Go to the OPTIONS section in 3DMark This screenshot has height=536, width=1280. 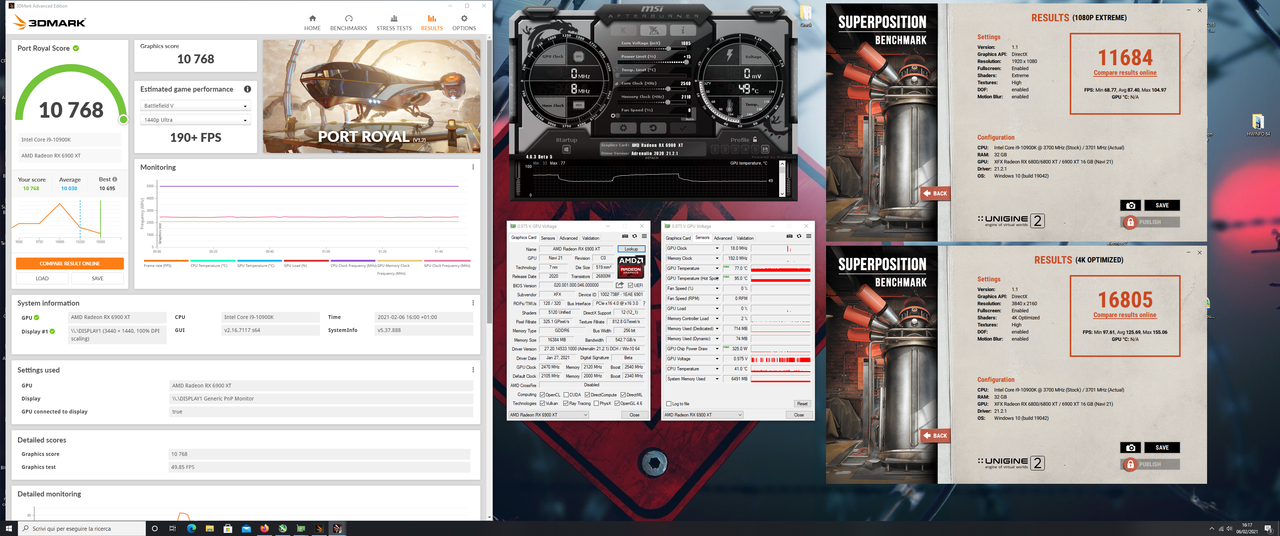[x=464, y=21]
